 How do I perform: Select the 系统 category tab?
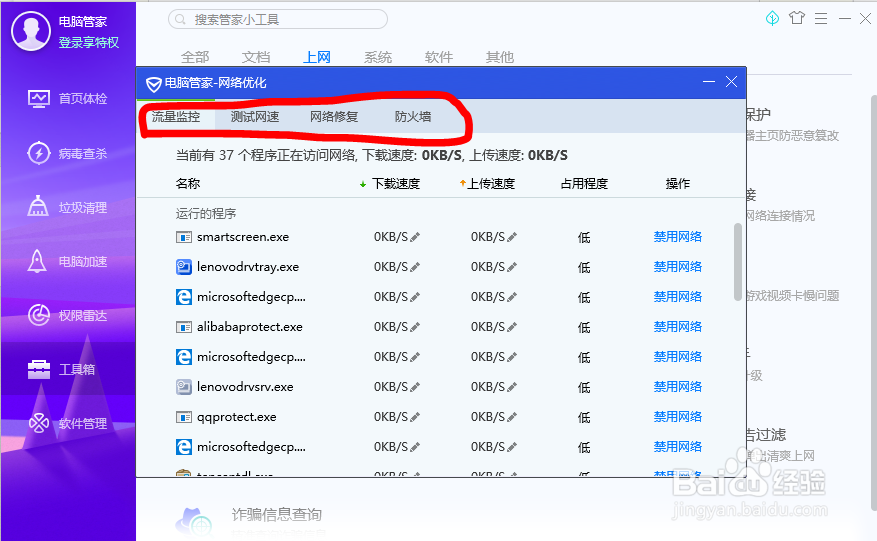coord(378,57)
